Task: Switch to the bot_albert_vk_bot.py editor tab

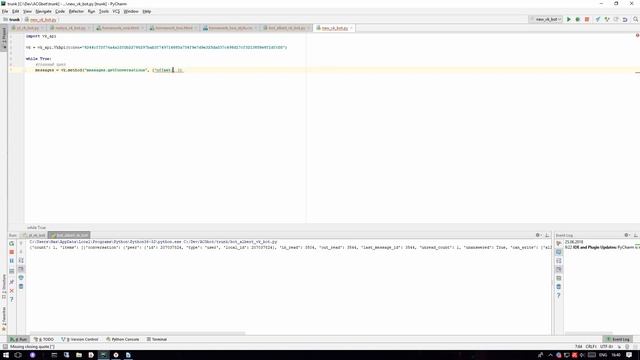Action: click(286, 28)
